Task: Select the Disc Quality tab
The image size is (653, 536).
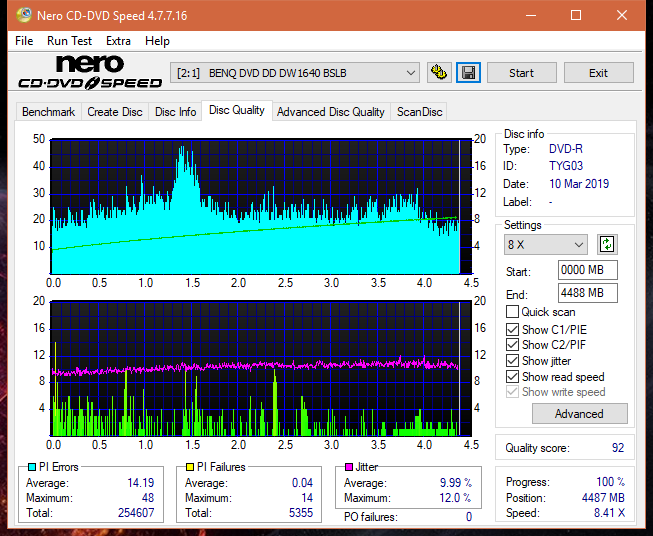Action: (237, 110)
